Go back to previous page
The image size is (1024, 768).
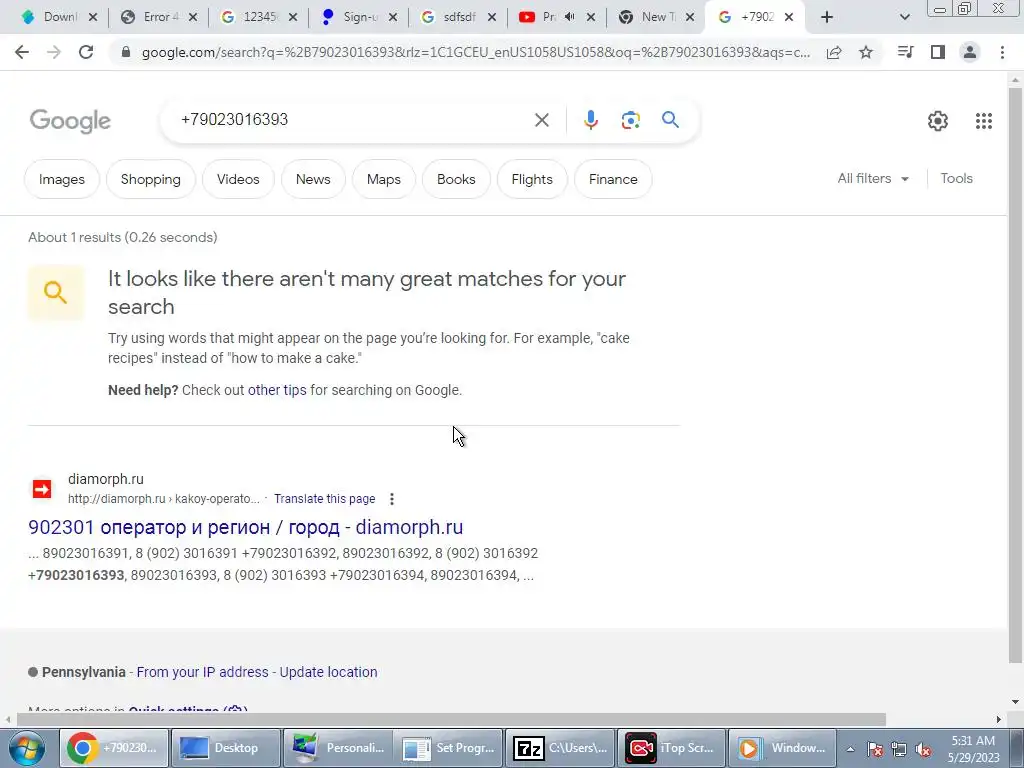coord(22,52)
